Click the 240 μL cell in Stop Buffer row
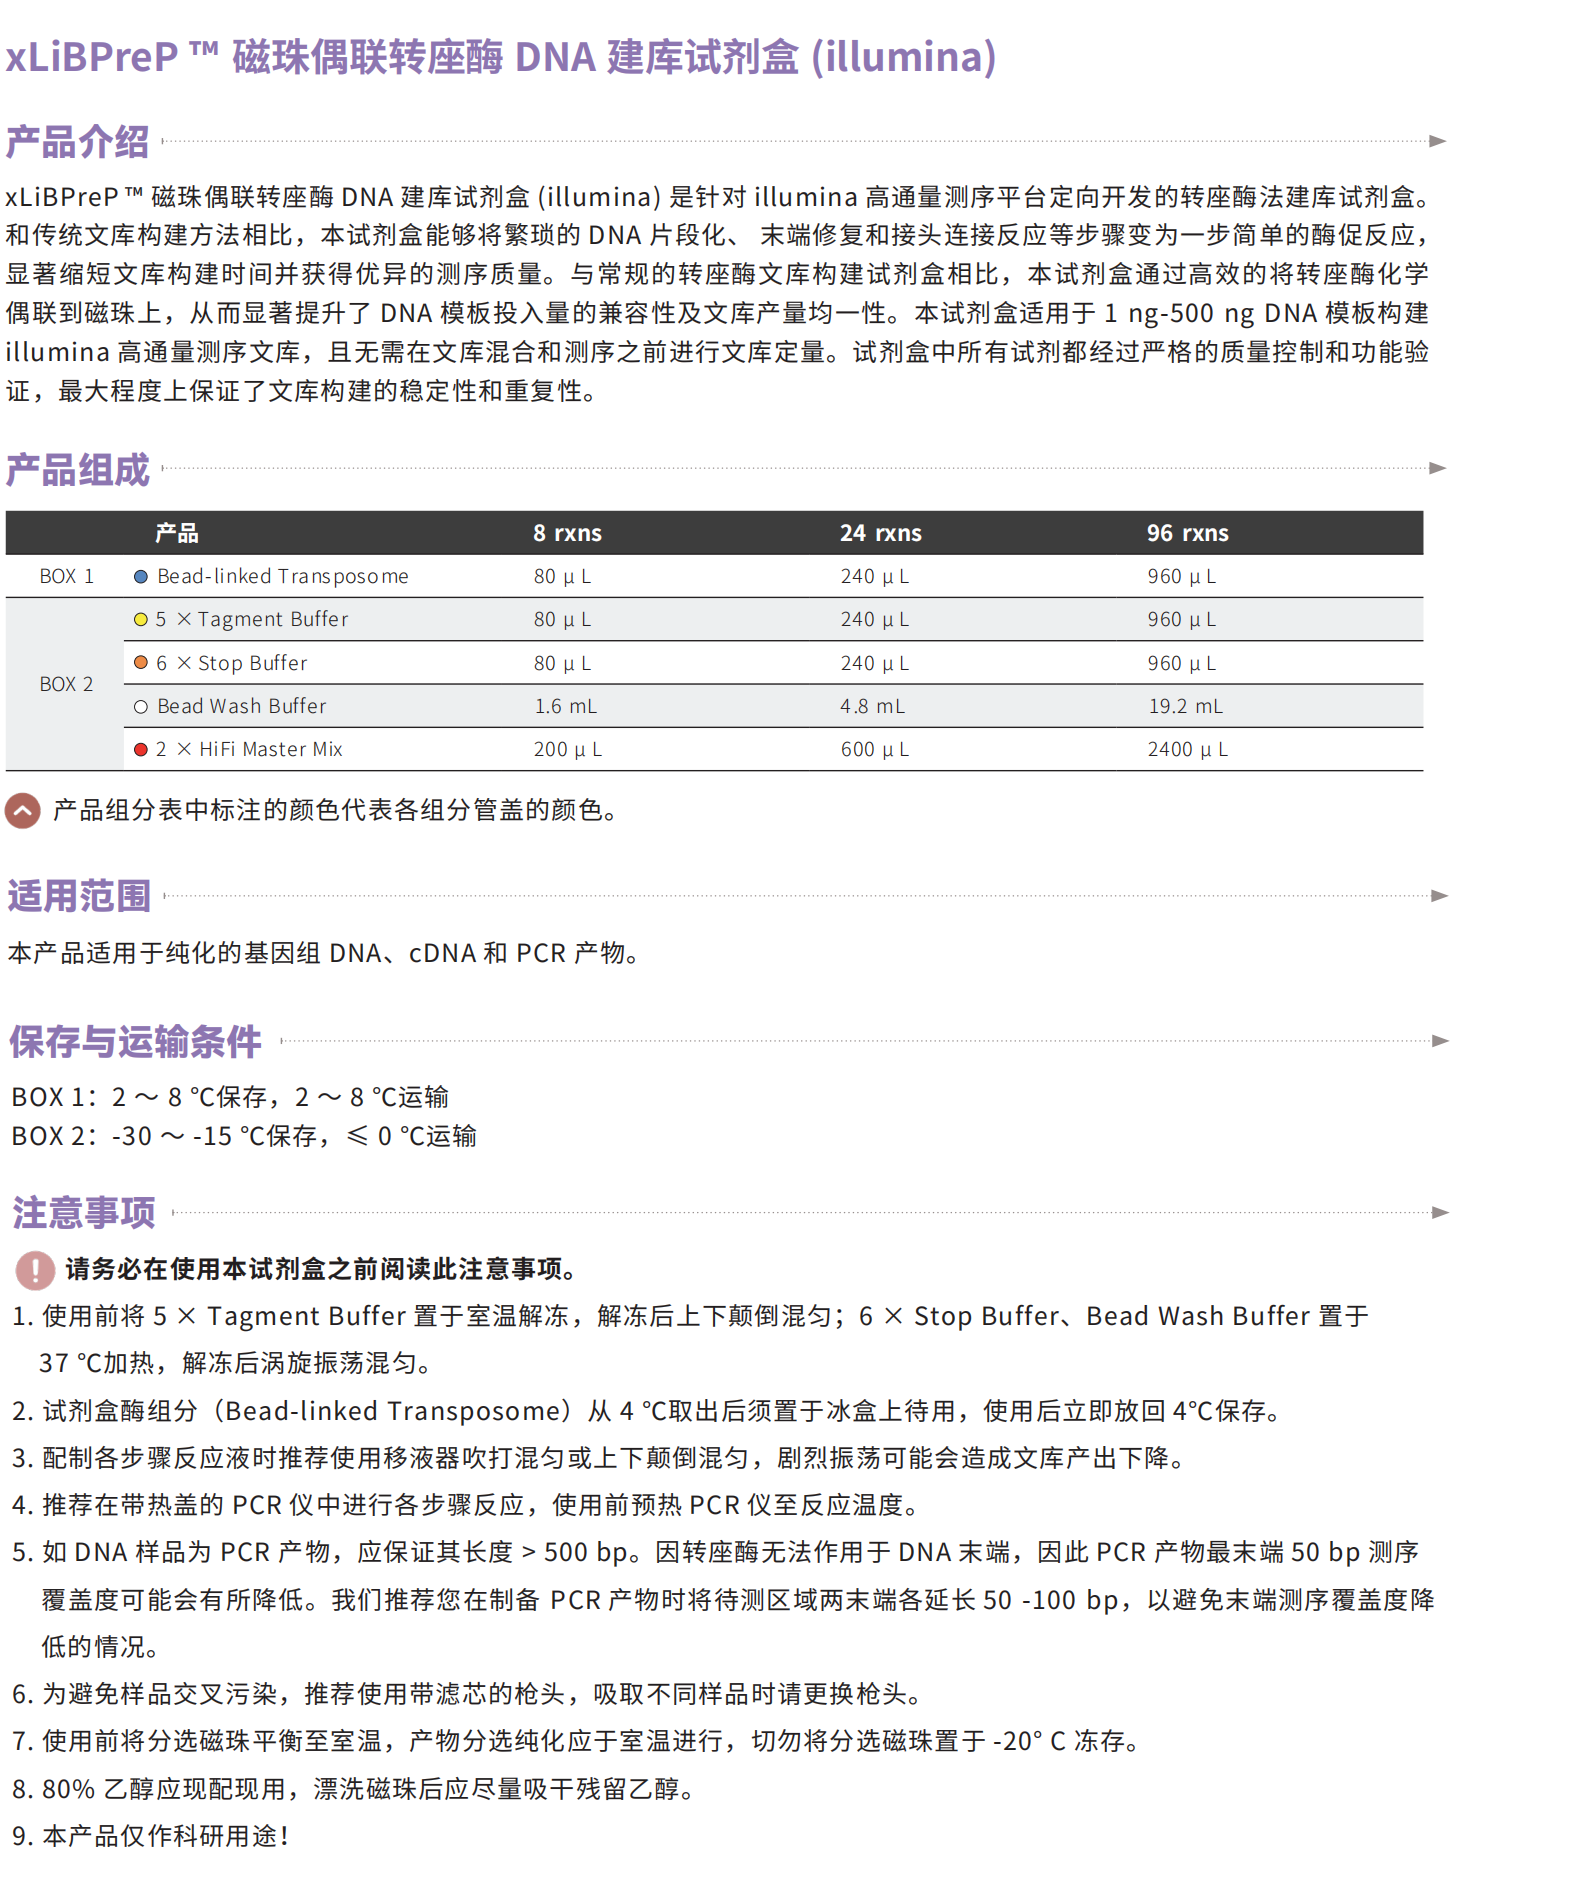Viewport: 1579px width, 1891px height. click(875, 663)
